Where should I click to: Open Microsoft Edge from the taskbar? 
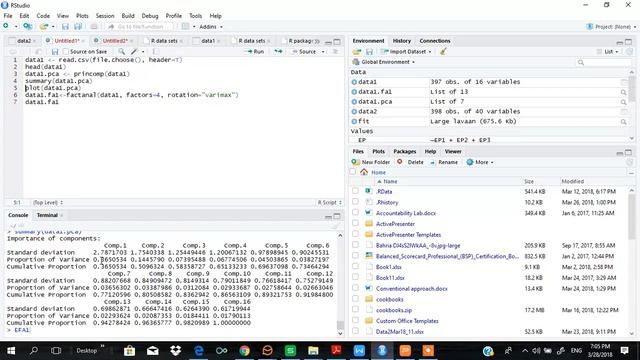[x=199, y=351]
